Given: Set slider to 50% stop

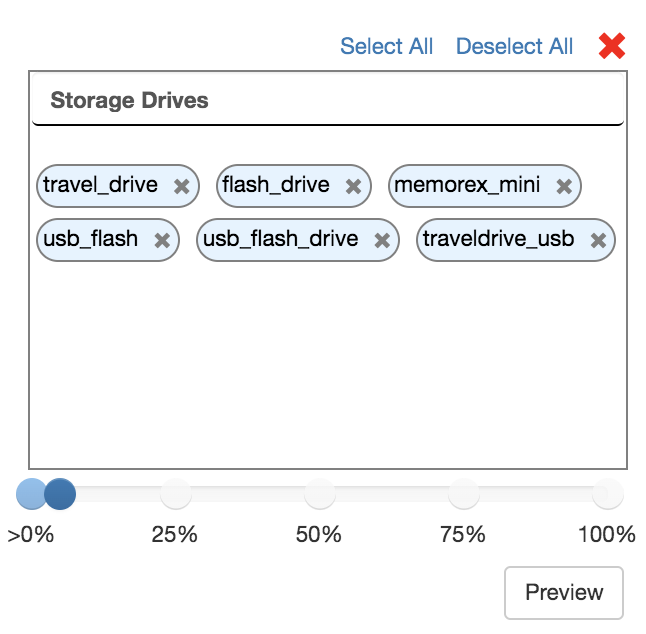Looking at the screenshot, I should point(319,493).
